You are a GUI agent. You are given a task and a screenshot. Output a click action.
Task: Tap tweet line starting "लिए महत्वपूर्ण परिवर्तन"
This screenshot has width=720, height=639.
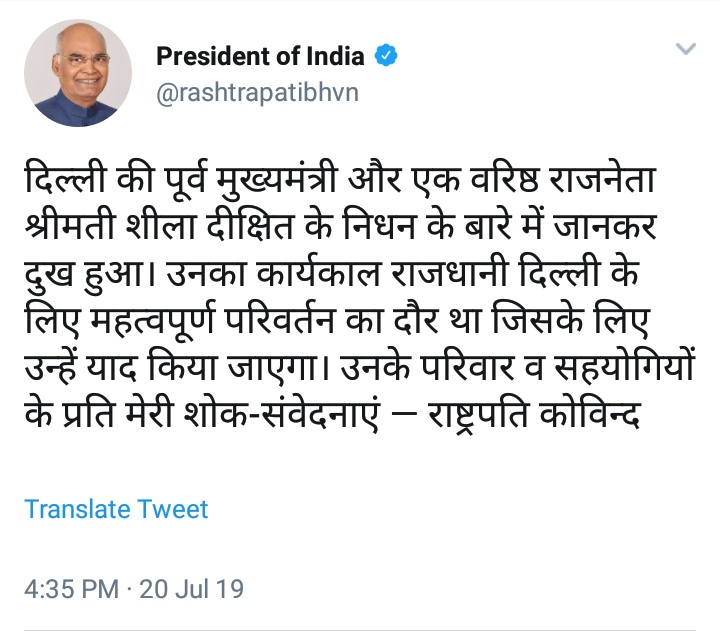(x=338, y=322)
